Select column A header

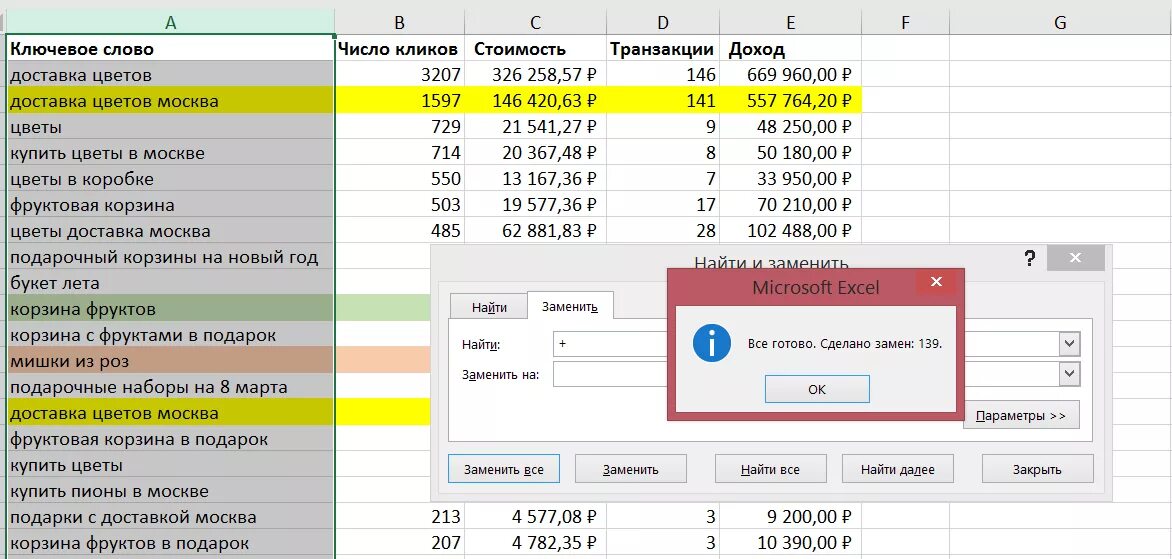click(170, 22)
